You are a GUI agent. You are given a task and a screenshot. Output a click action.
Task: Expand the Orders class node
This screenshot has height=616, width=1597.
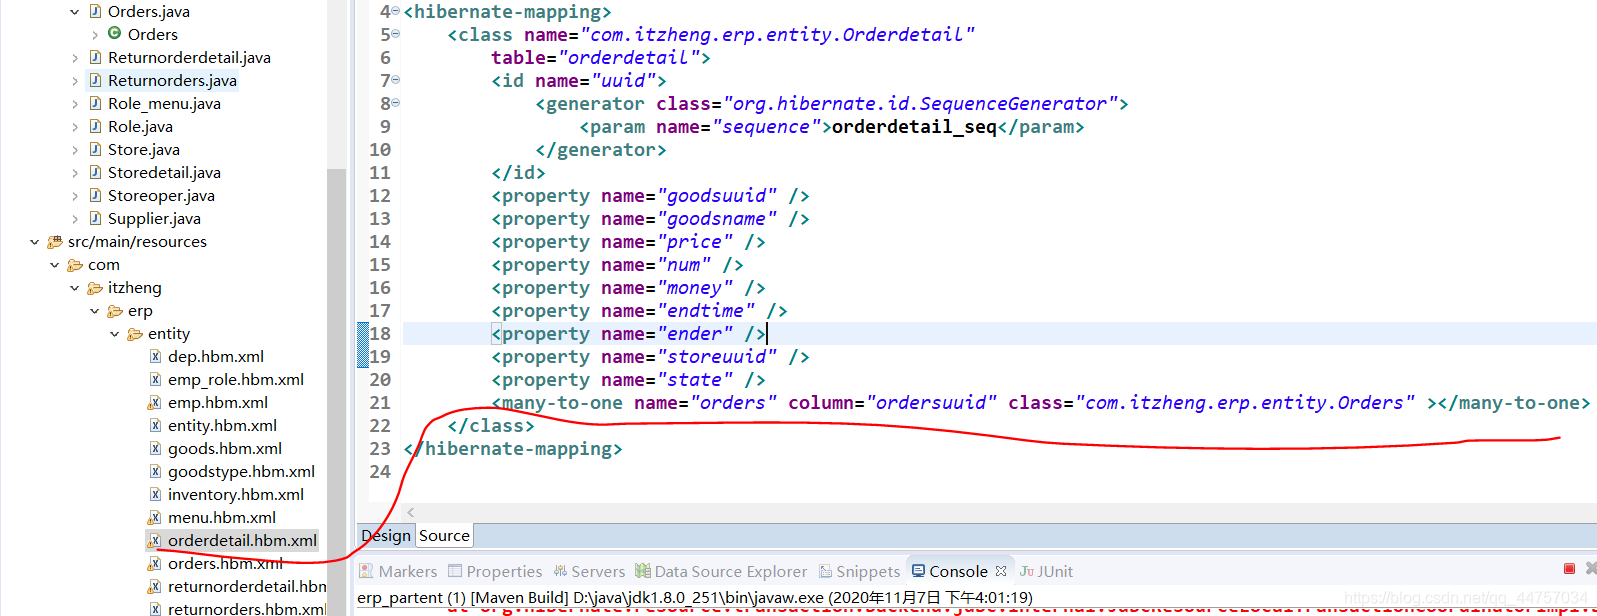pos(95,35)
